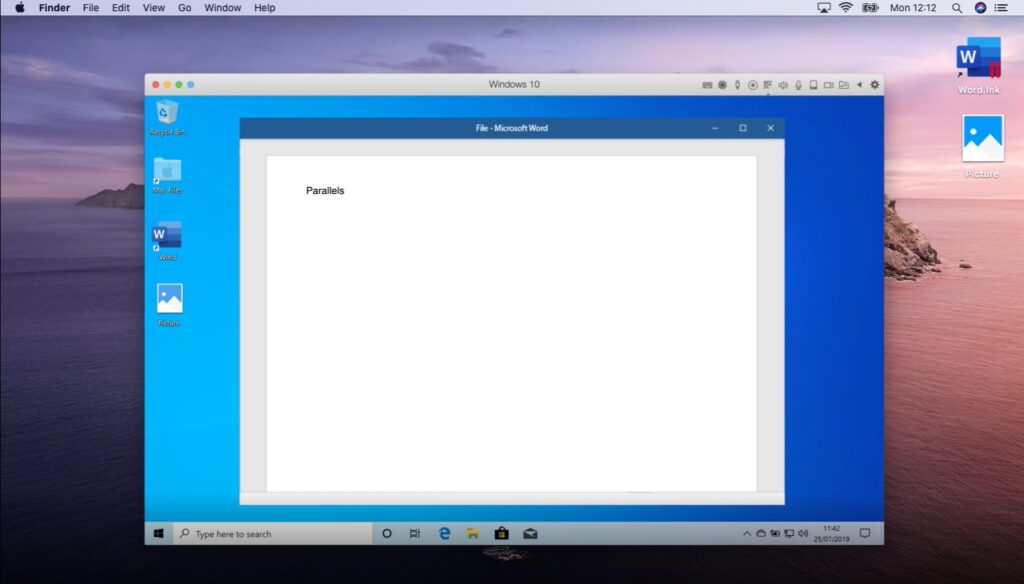Viewport: 1024px width, 584px height.
Task: Mute volume from the Windows system tray
Action: pos(803,533)
